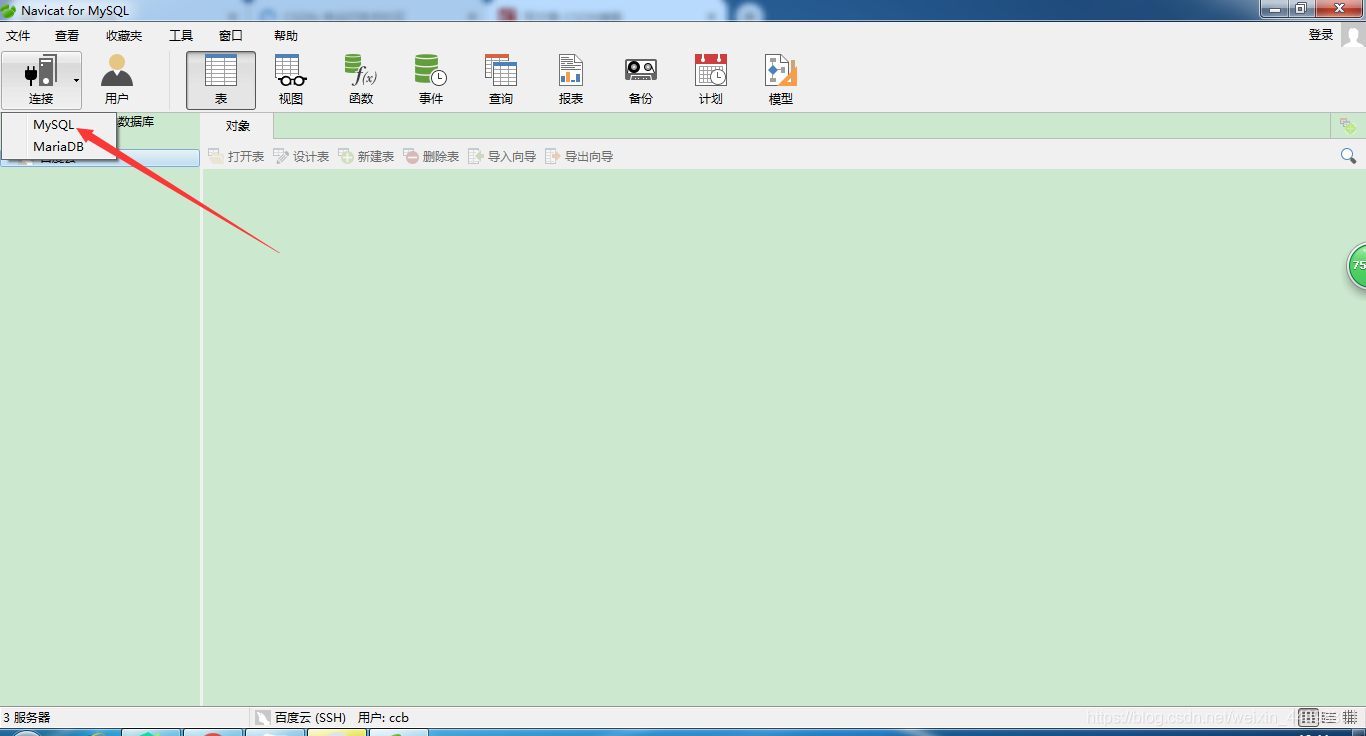Open the 连接 dropdown arrow
Screen dimensions: 1366x736
pos(76,80)
